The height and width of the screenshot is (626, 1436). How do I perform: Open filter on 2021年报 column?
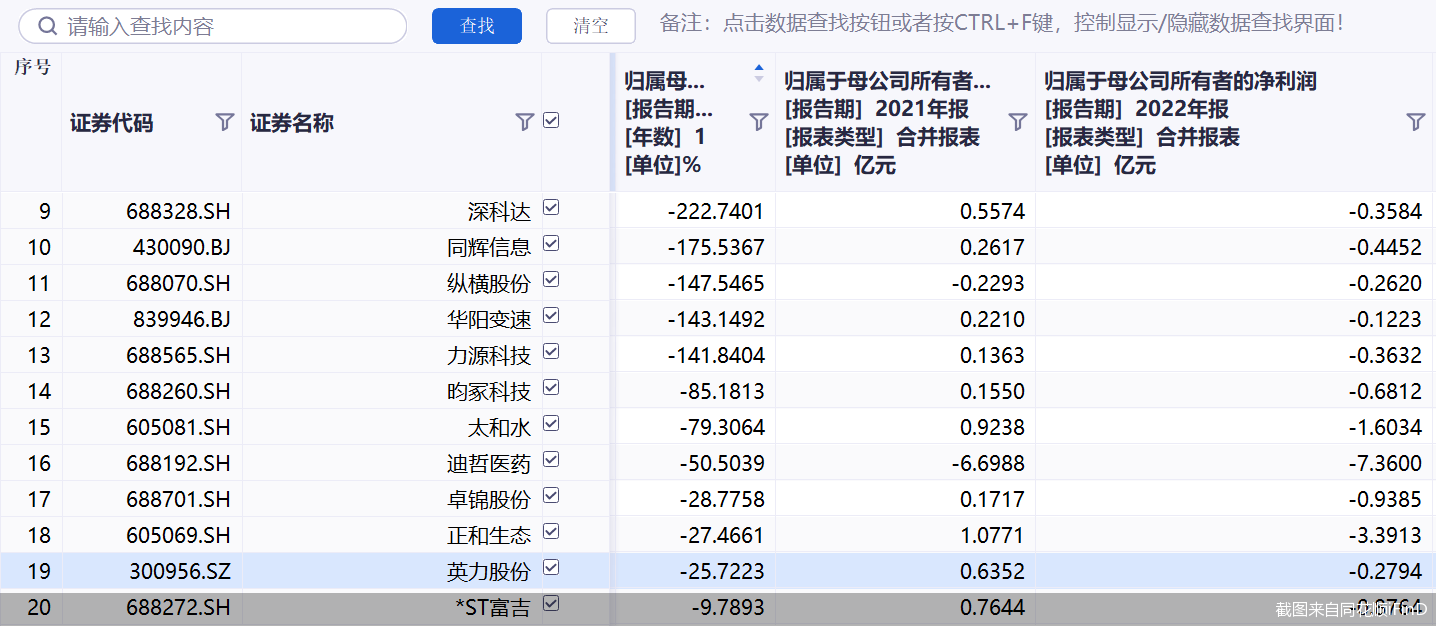tap(1018, 122)
